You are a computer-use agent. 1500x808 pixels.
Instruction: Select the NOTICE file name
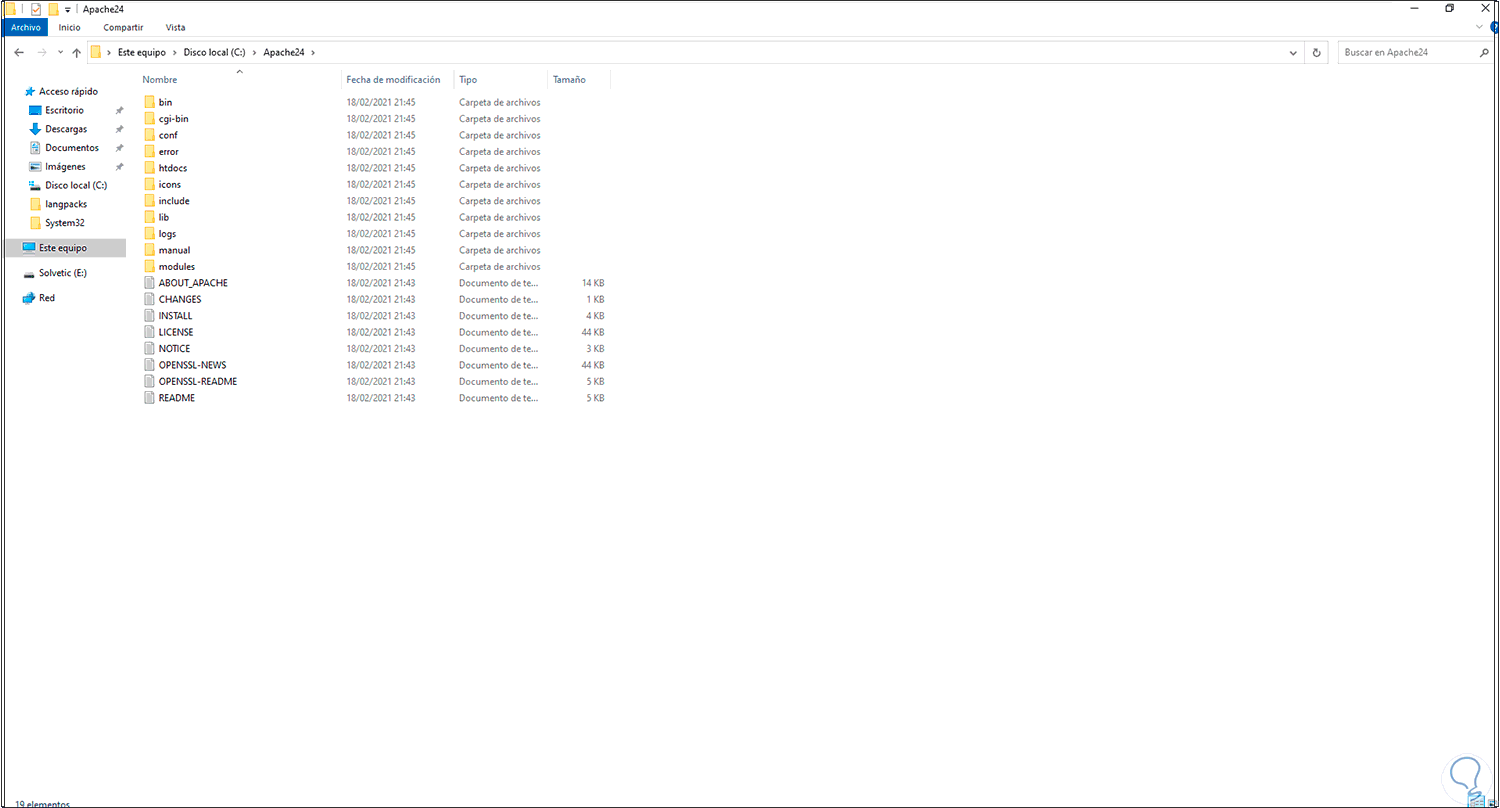click(175, 349)
